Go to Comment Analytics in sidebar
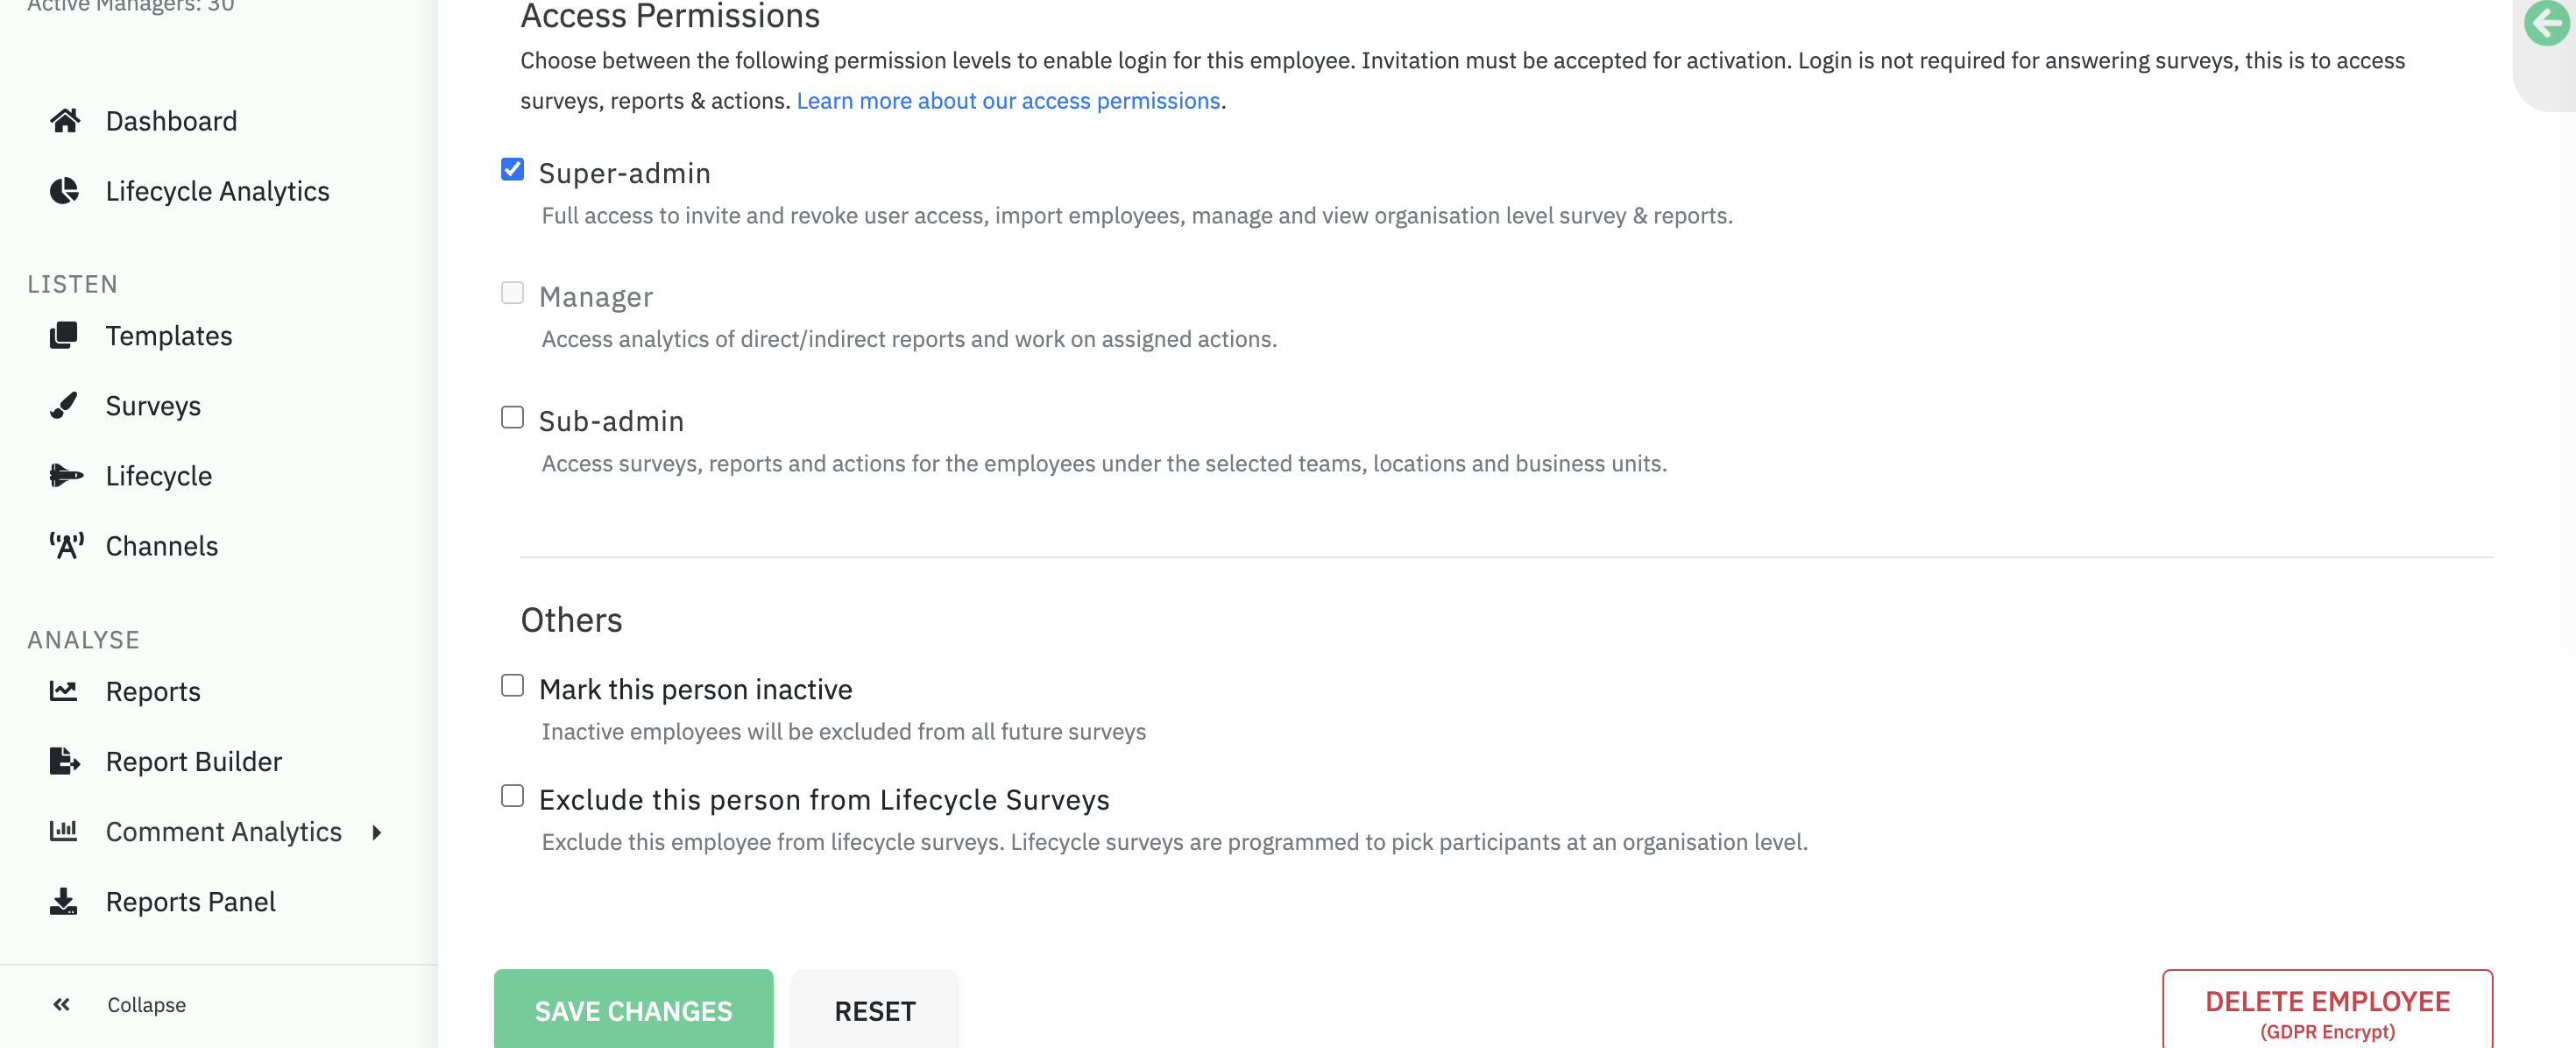Screen dimensions: 2576x1048 223,831
